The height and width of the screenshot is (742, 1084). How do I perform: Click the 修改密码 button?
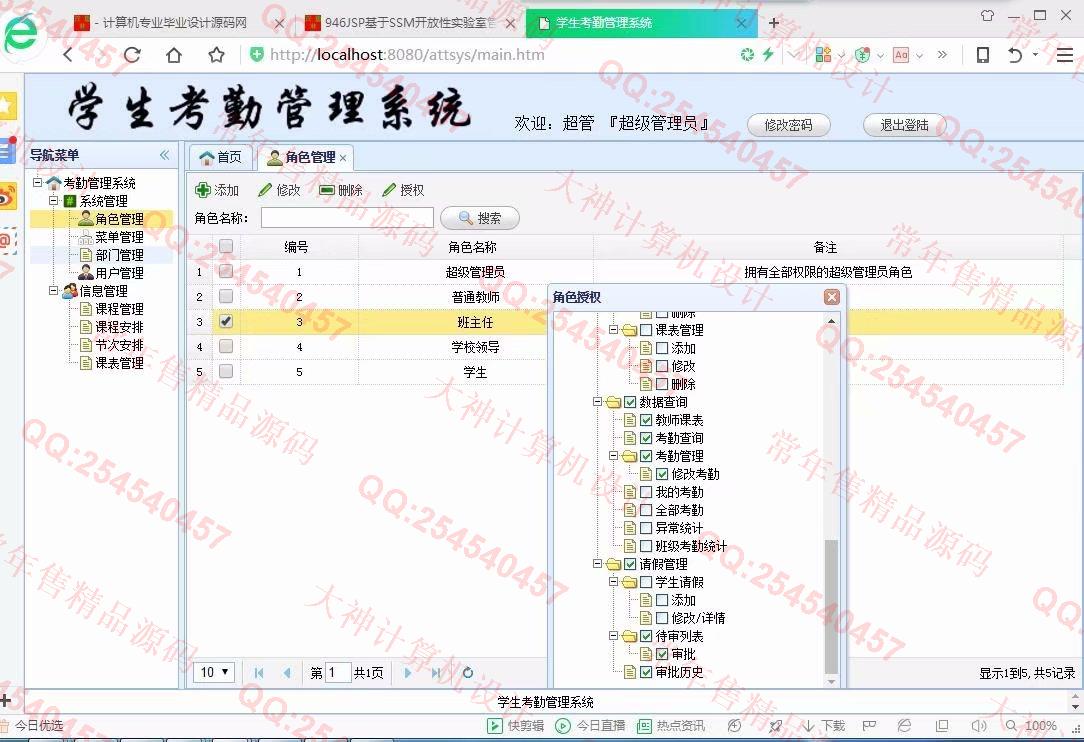coord(788,125)
